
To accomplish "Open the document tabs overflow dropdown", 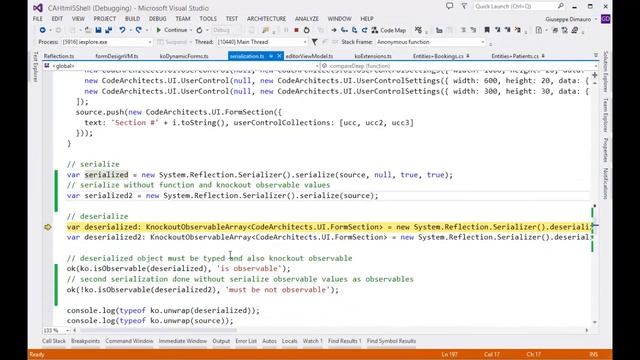I will click(x=596, y=56).
